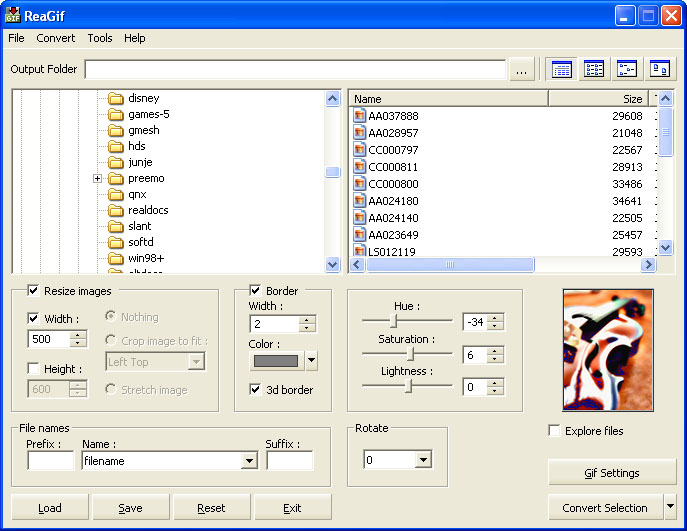Click the border Color swatch
Image resolution: width=687 pixels, height=531 pixels.
(x=275, y=361)
